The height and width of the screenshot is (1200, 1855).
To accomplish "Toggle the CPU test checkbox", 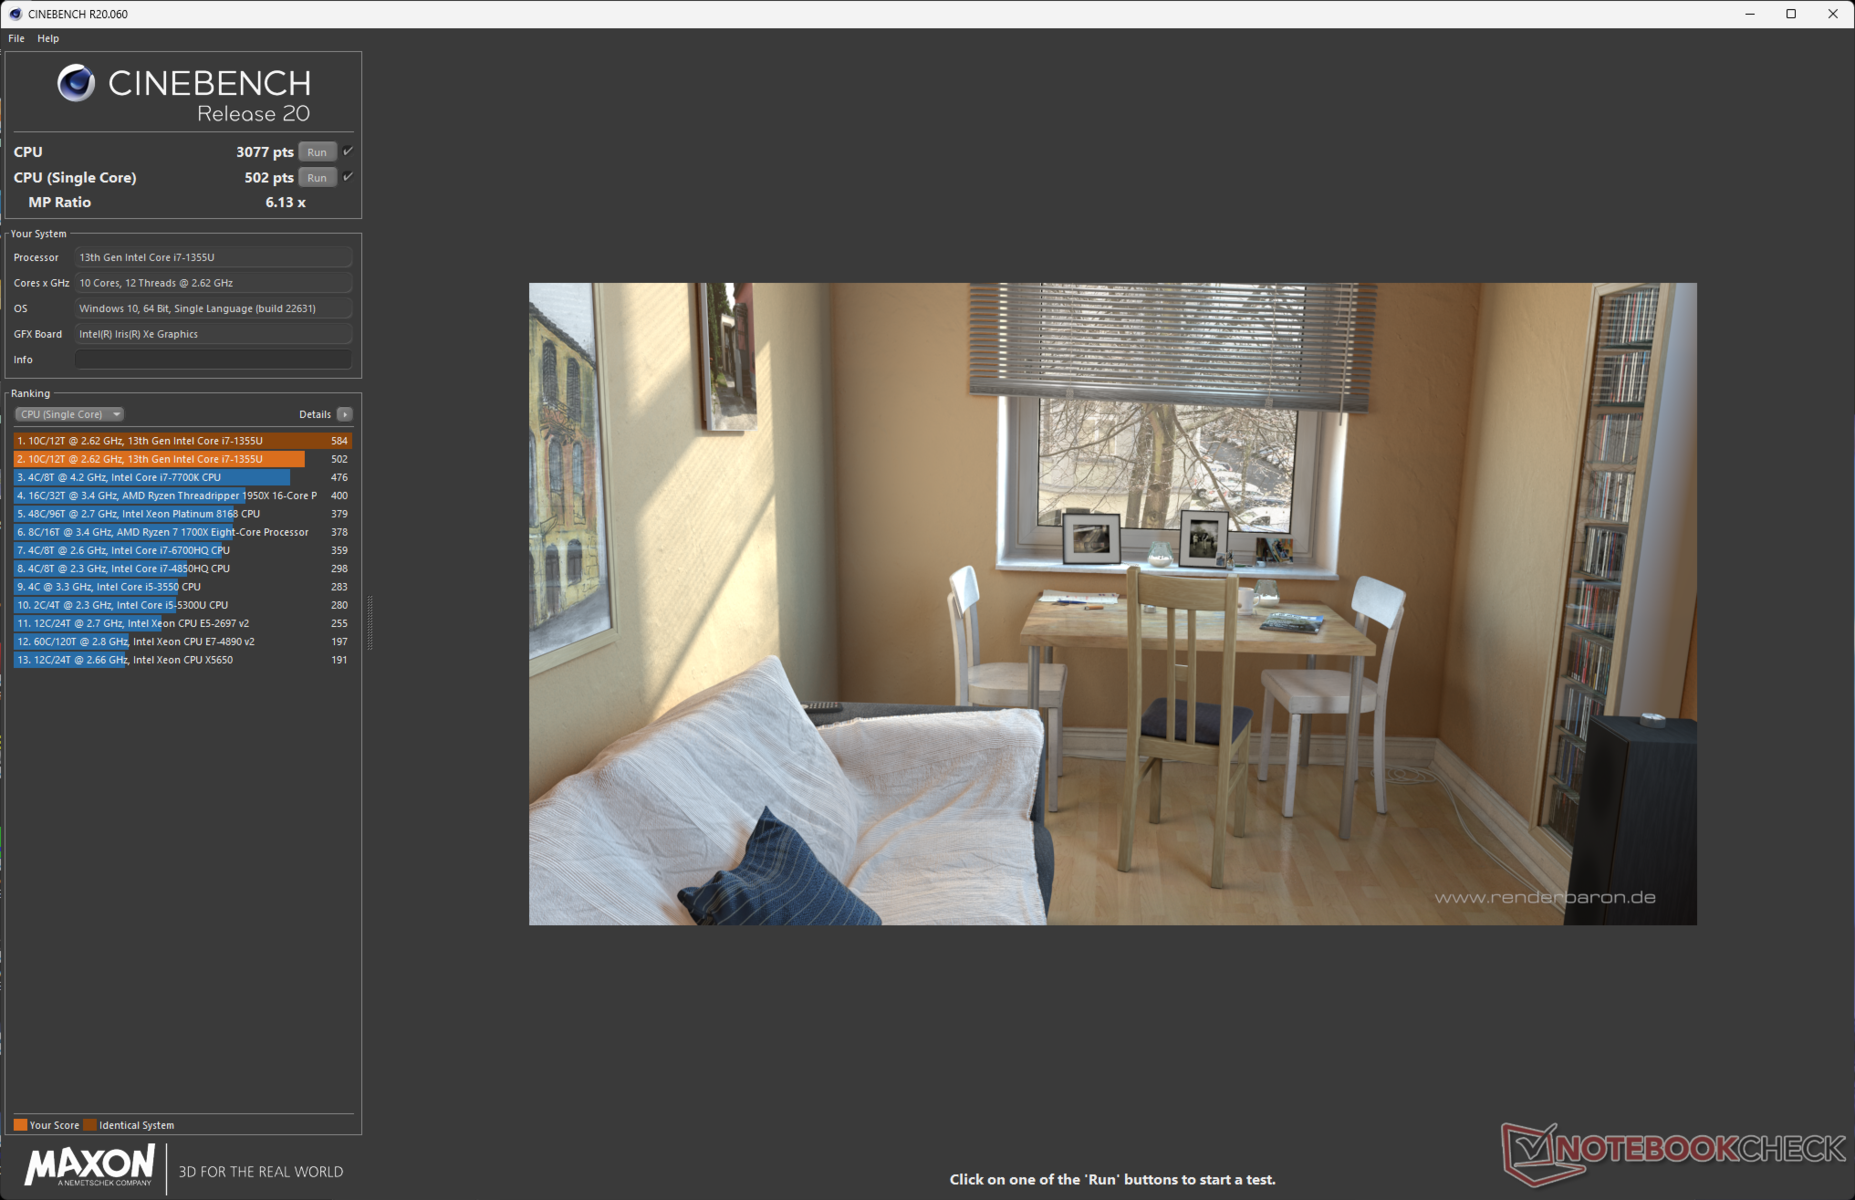I will pos(348,152).
